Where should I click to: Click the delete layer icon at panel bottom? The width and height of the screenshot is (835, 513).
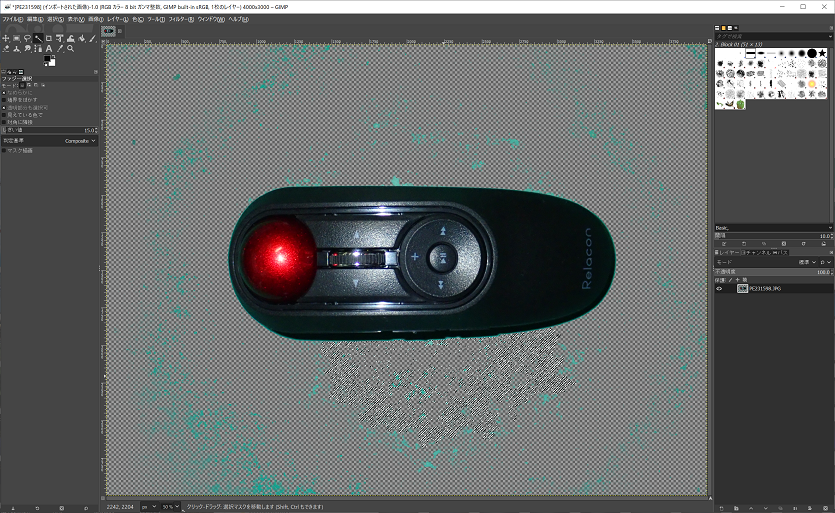click(x=825, y=508)
